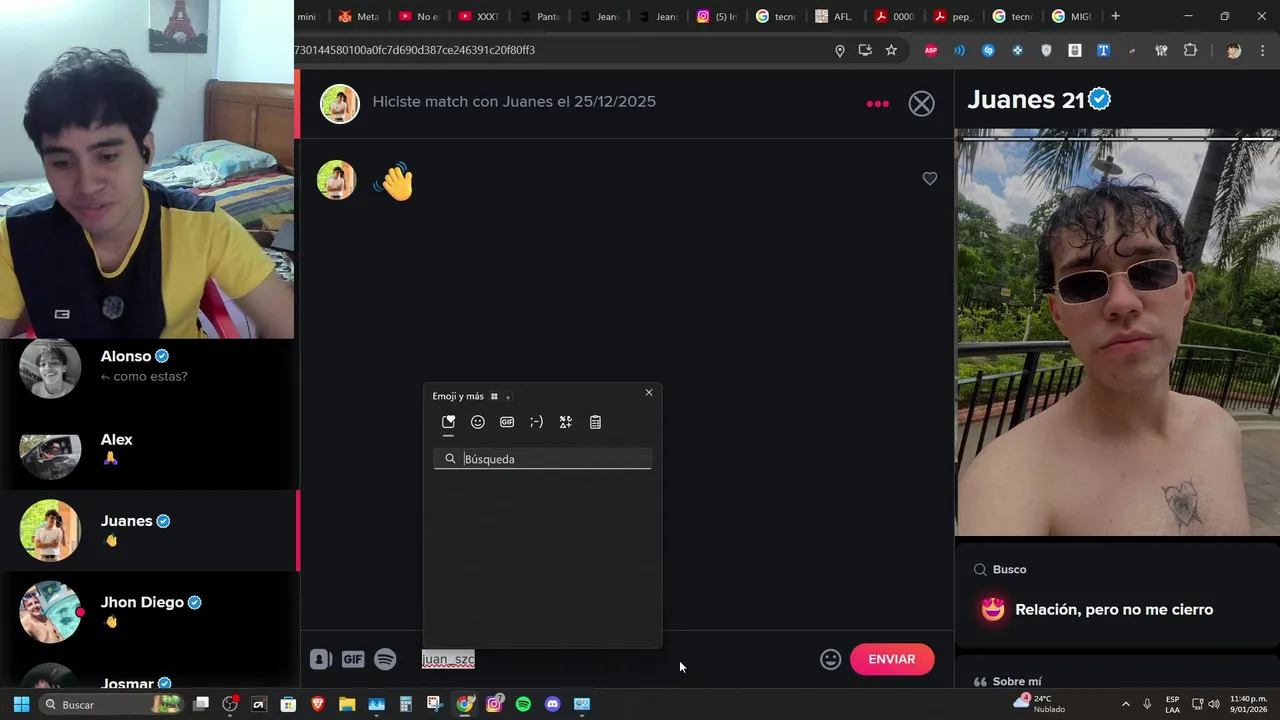Bookmark this page with star icon
This screenshot has height=720, width=1280.
click(891, 50)
